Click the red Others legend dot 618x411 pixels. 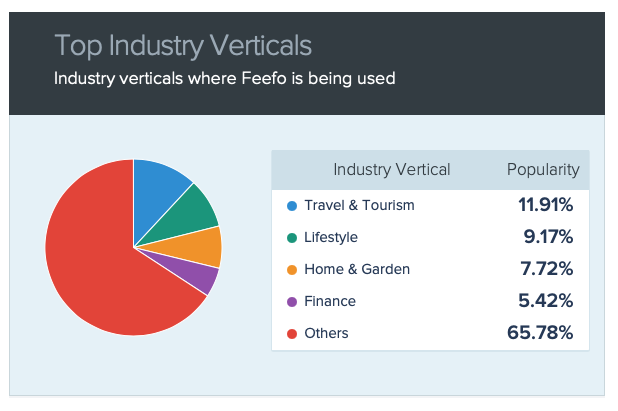point(292,334)
